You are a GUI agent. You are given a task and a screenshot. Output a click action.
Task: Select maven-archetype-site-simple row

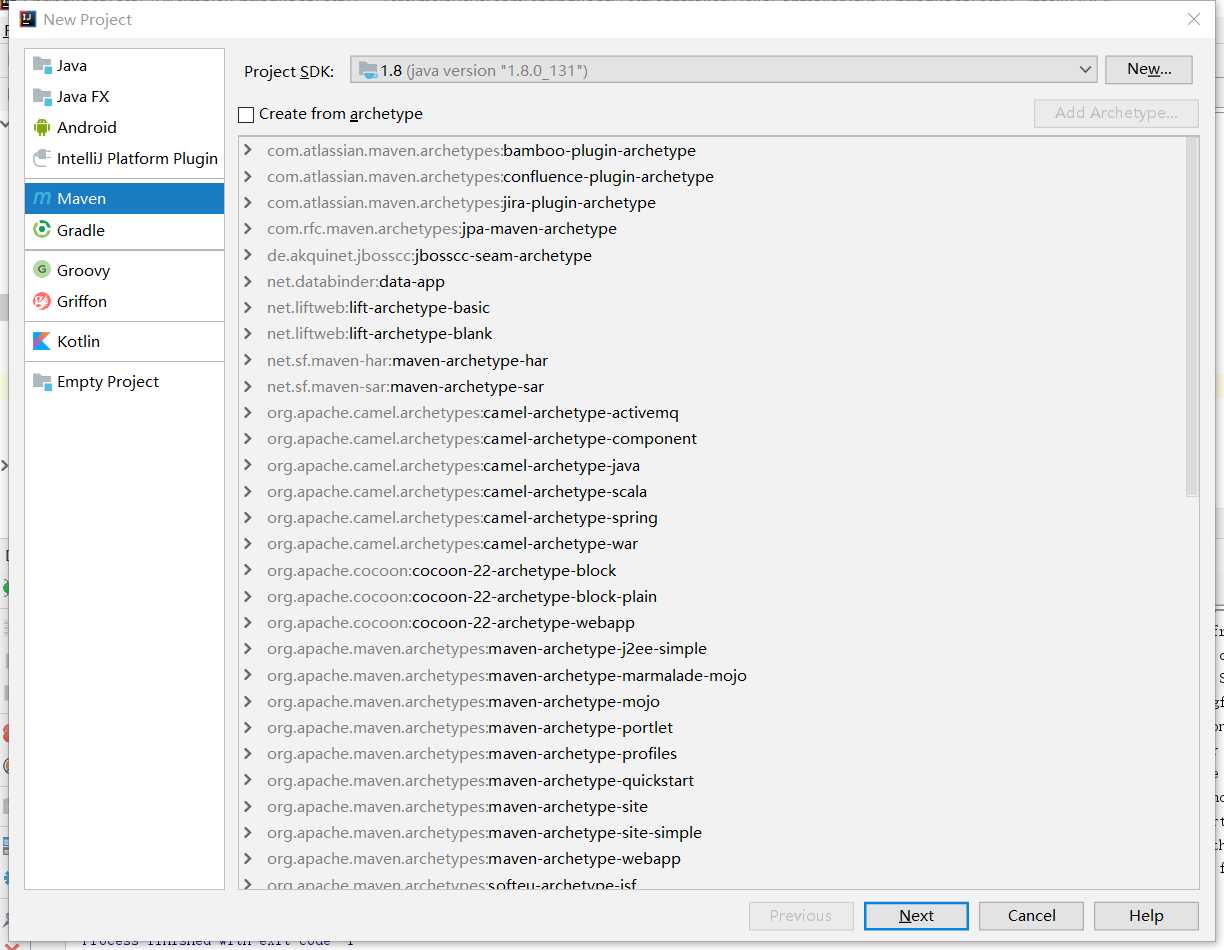[x=712, y=832]
